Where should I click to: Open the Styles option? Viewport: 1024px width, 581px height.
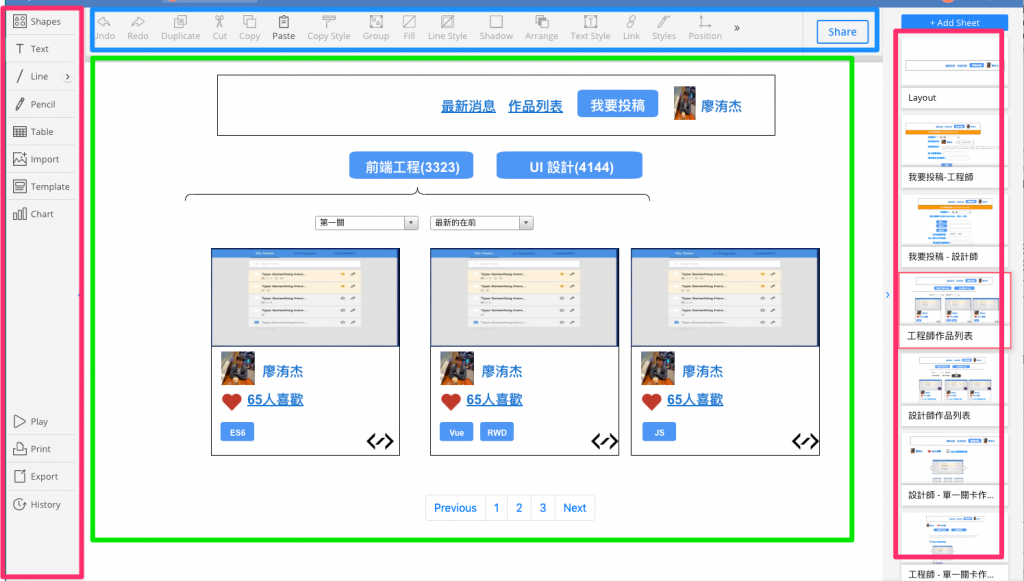664,28
